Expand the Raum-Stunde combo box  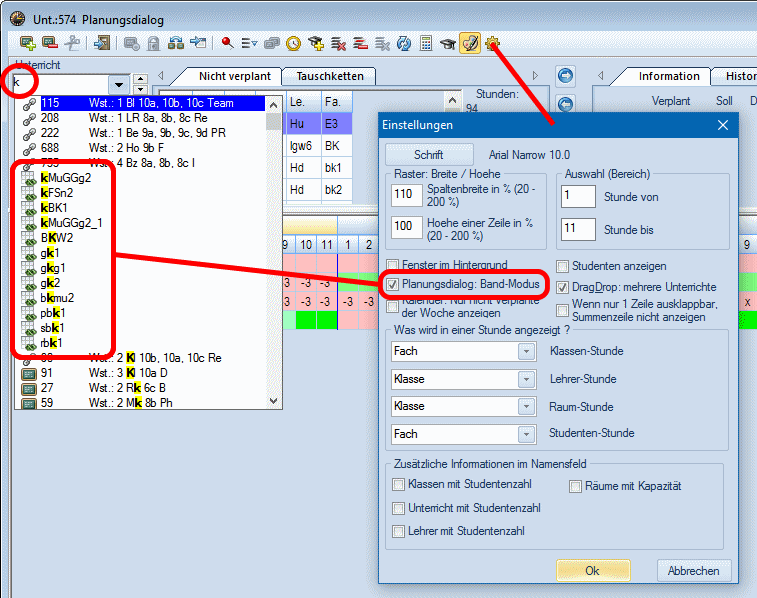pyautogui.click(x=527, y=407)
